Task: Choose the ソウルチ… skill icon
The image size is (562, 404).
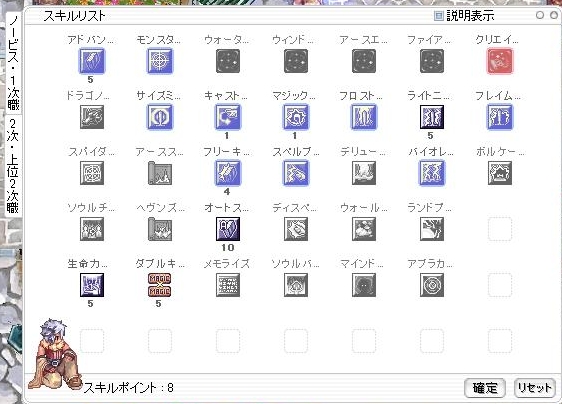Action: [x=92, y=229]
